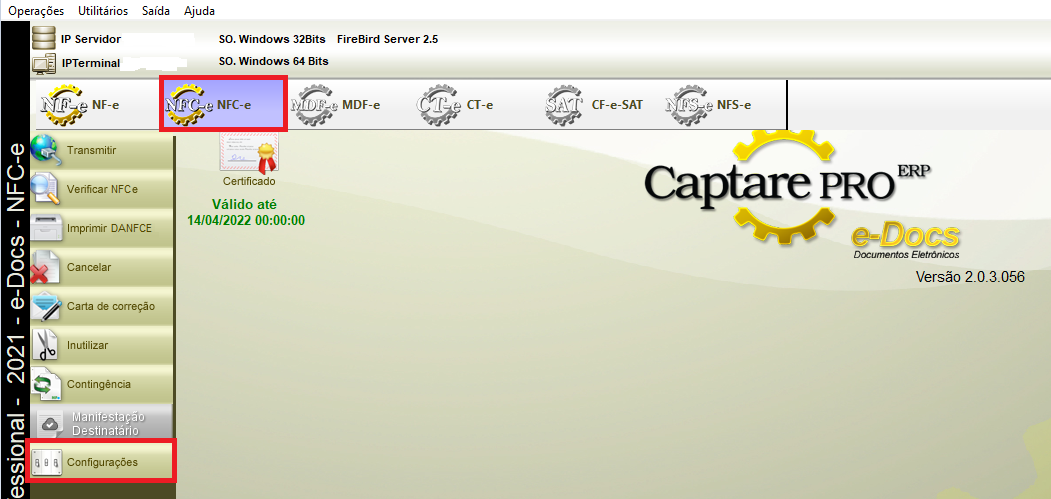Open the Ajuda menu
The image size is (1051, 499).
point(200,11)
